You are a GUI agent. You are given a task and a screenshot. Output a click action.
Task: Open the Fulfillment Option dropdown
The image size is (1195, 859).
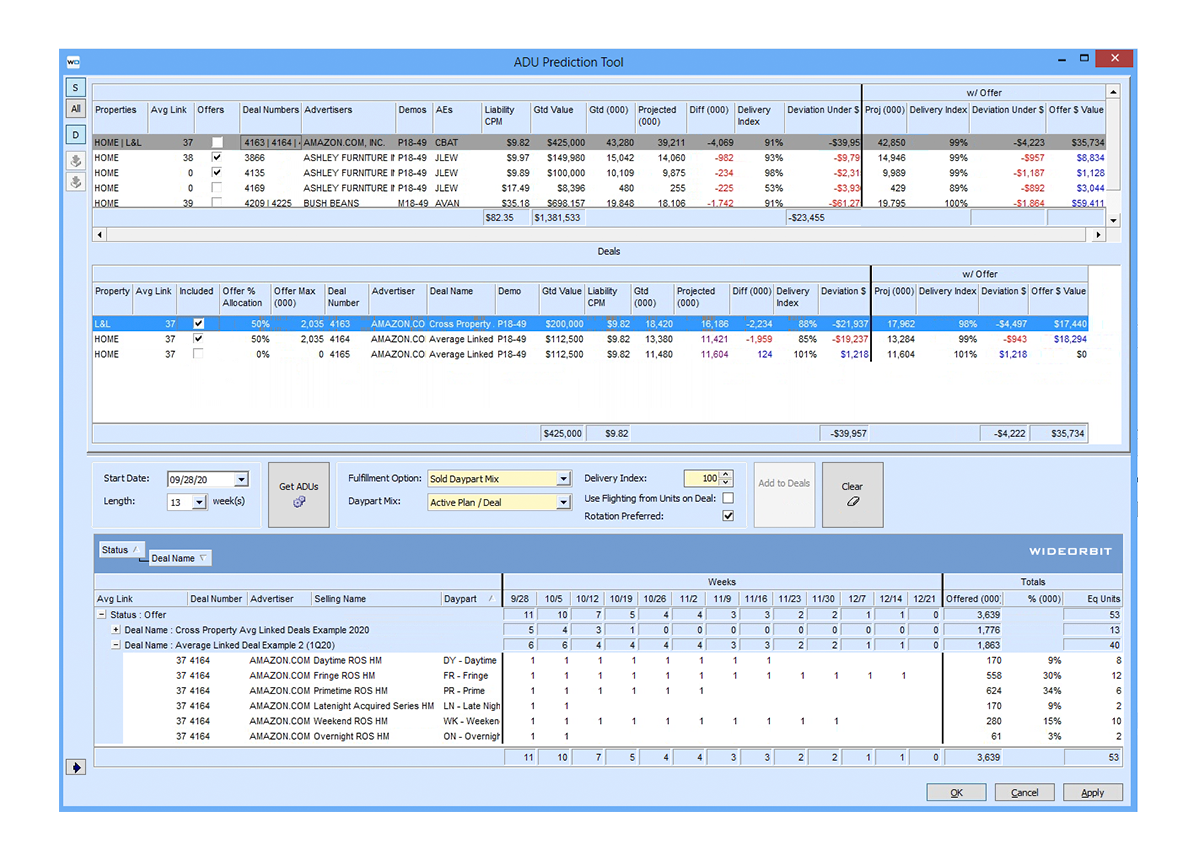tap(563, 479)
